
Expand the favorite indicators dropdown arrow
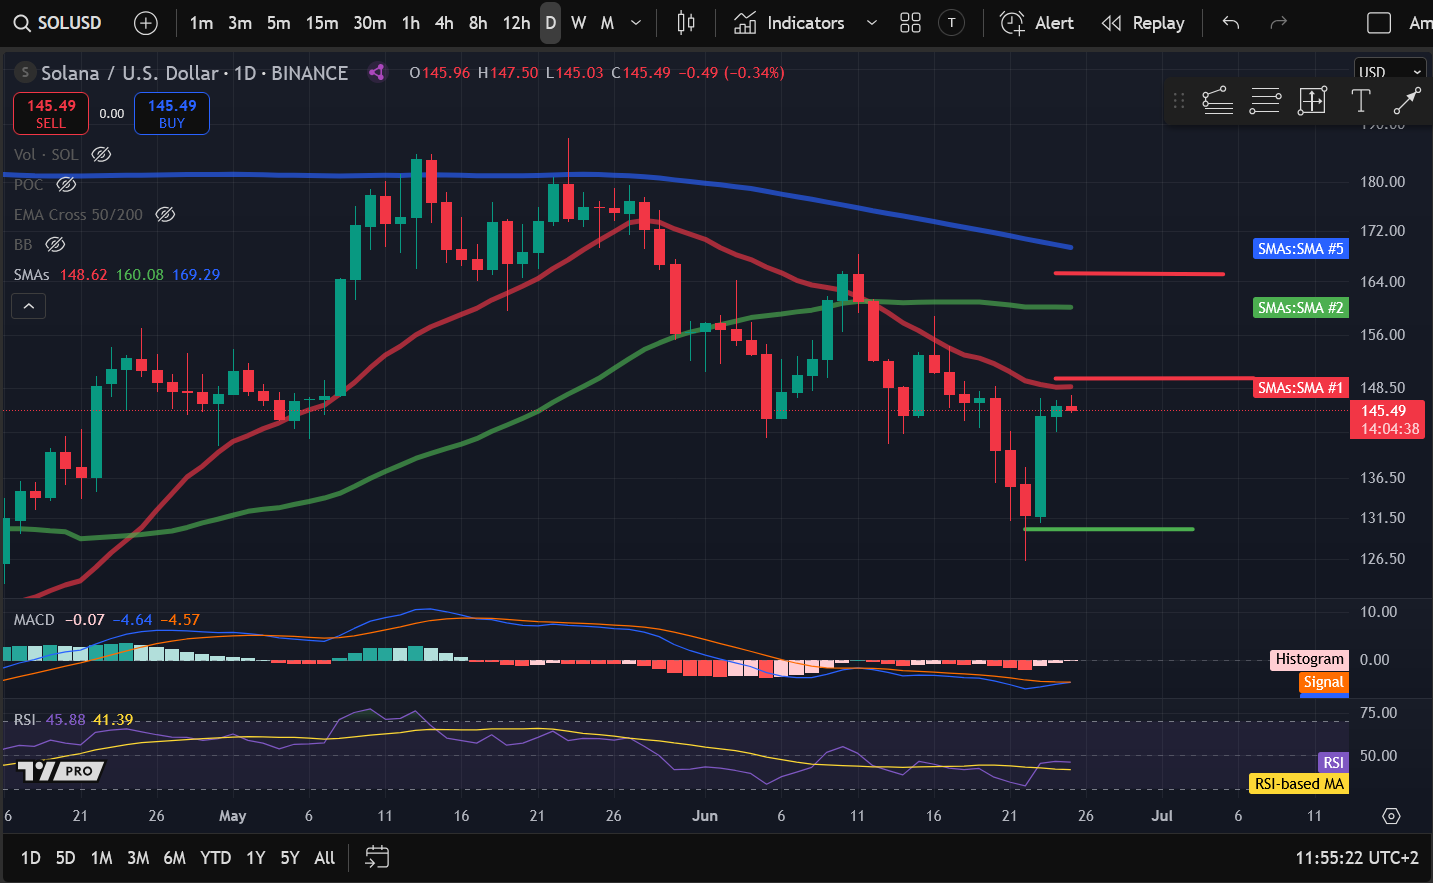pos(872,23)
